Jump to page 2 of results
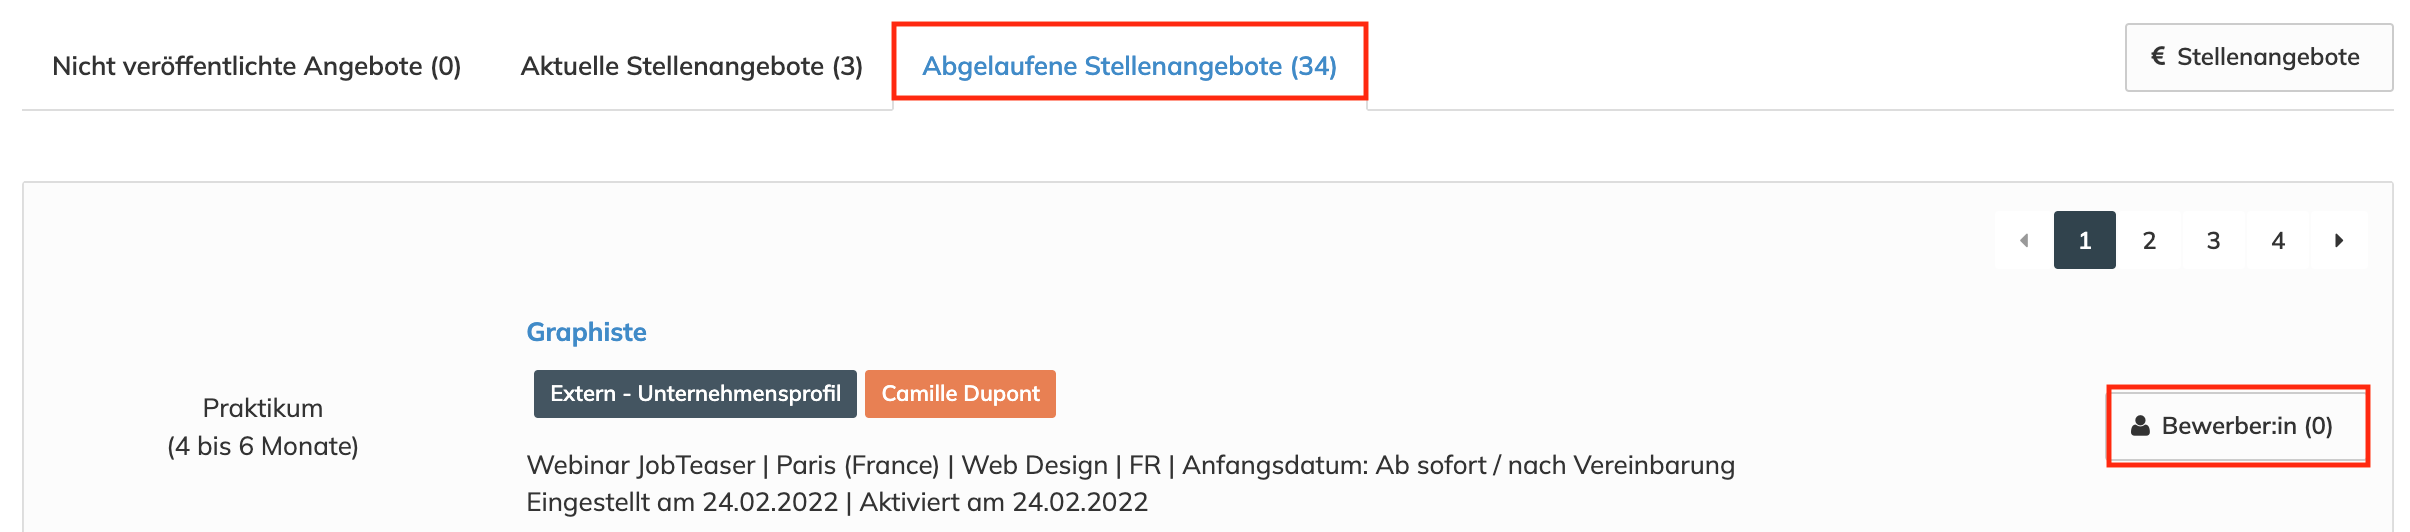 (x=2149, y=240)
